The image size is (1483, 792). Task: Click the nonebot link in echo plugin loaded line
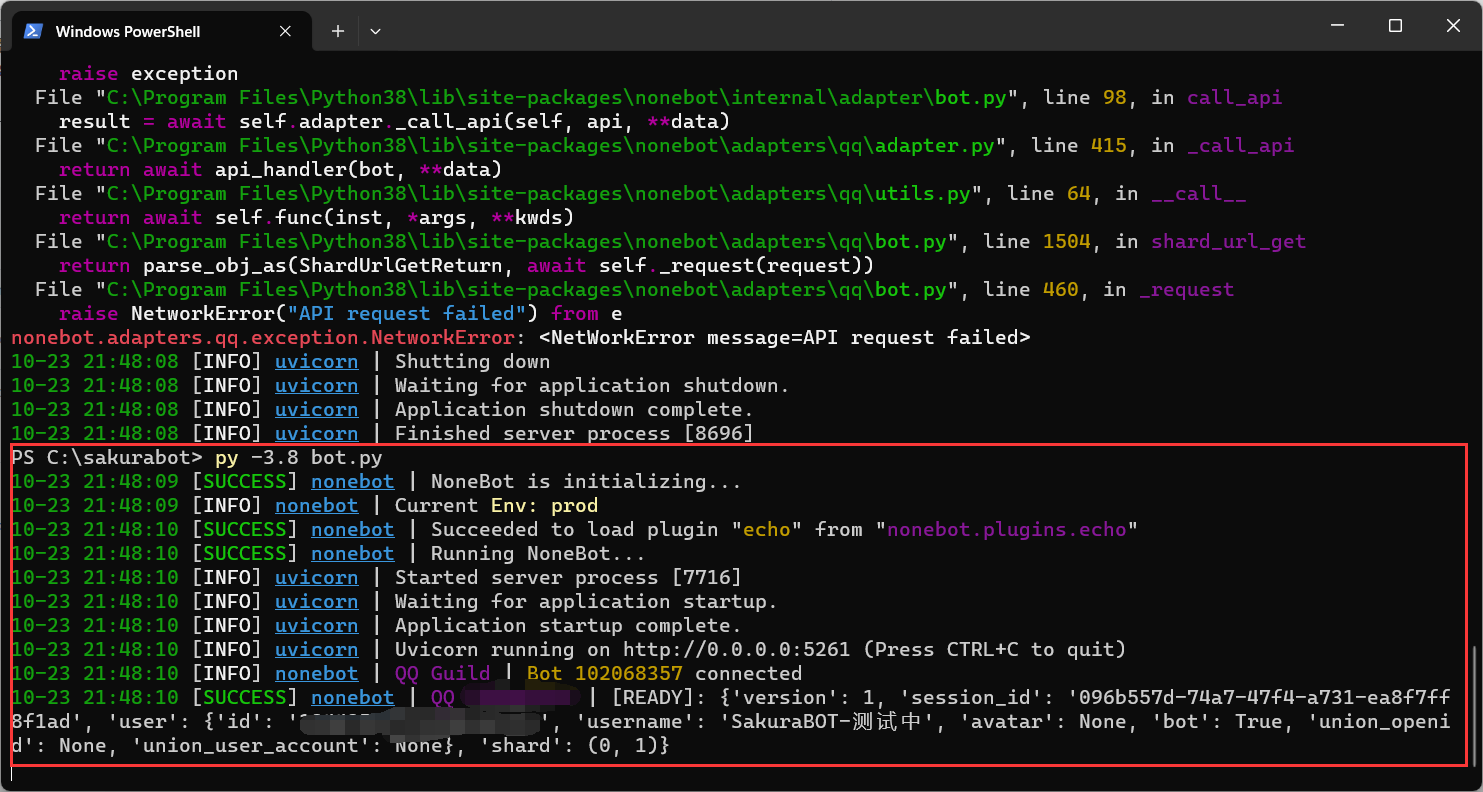pyautogui.click(x=352, y=529)
